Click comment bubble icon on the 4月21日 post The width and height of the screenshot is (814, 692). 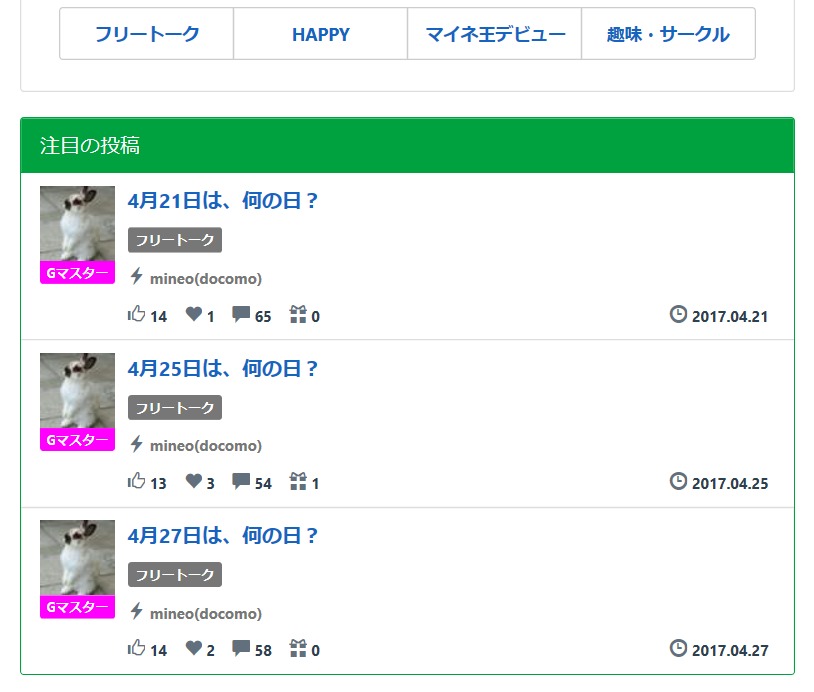[241, 315]
